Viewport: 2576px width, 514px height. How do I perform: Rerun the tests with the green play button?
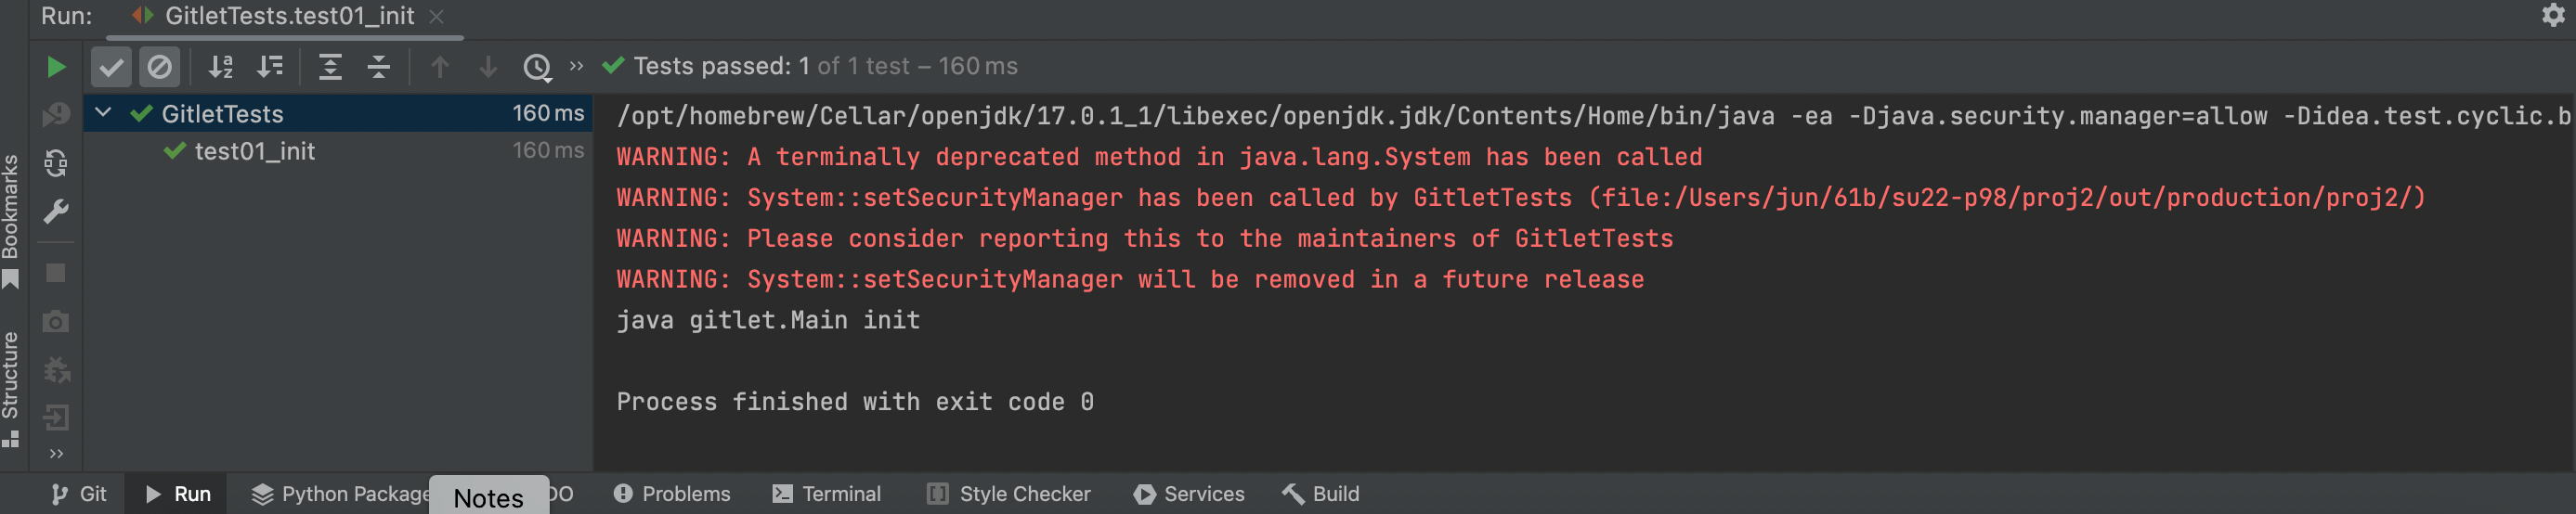point(56,67)
